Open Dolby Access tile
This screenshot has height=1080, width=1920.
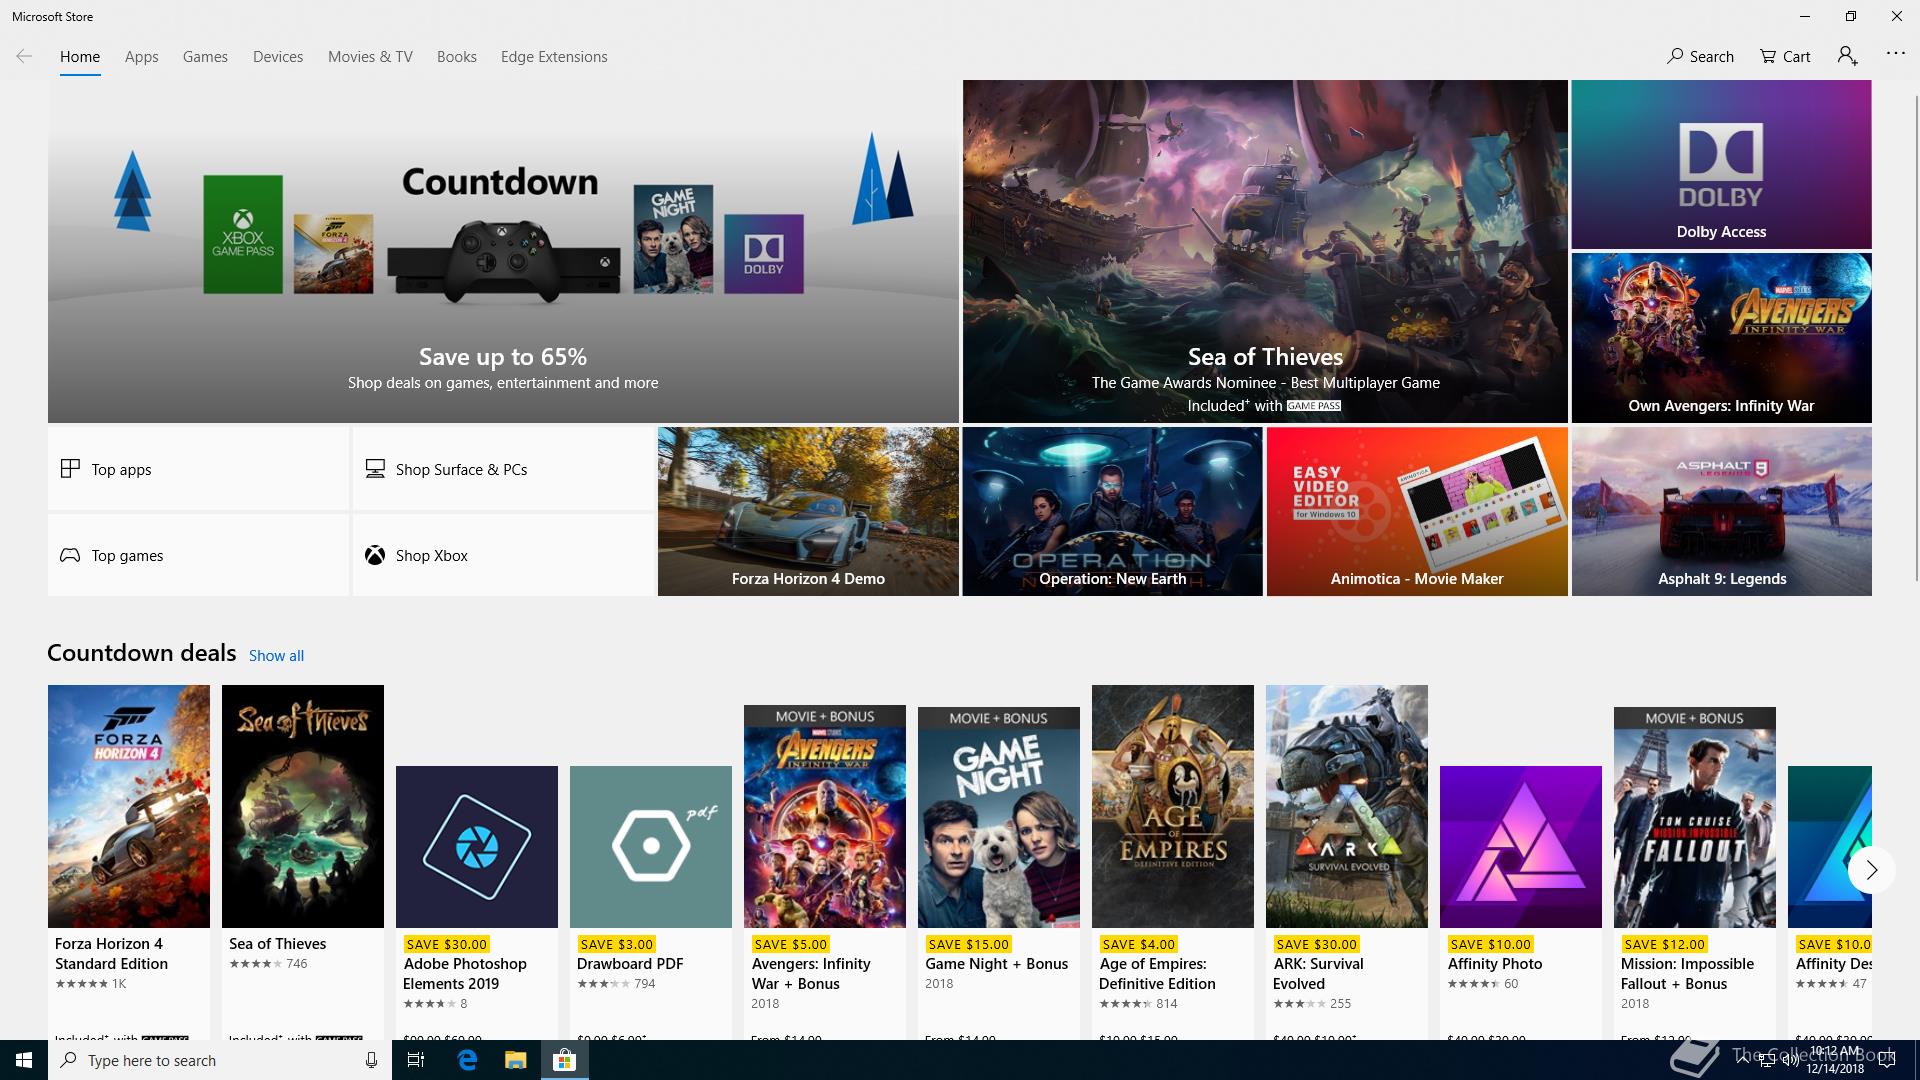[1721, 164]
